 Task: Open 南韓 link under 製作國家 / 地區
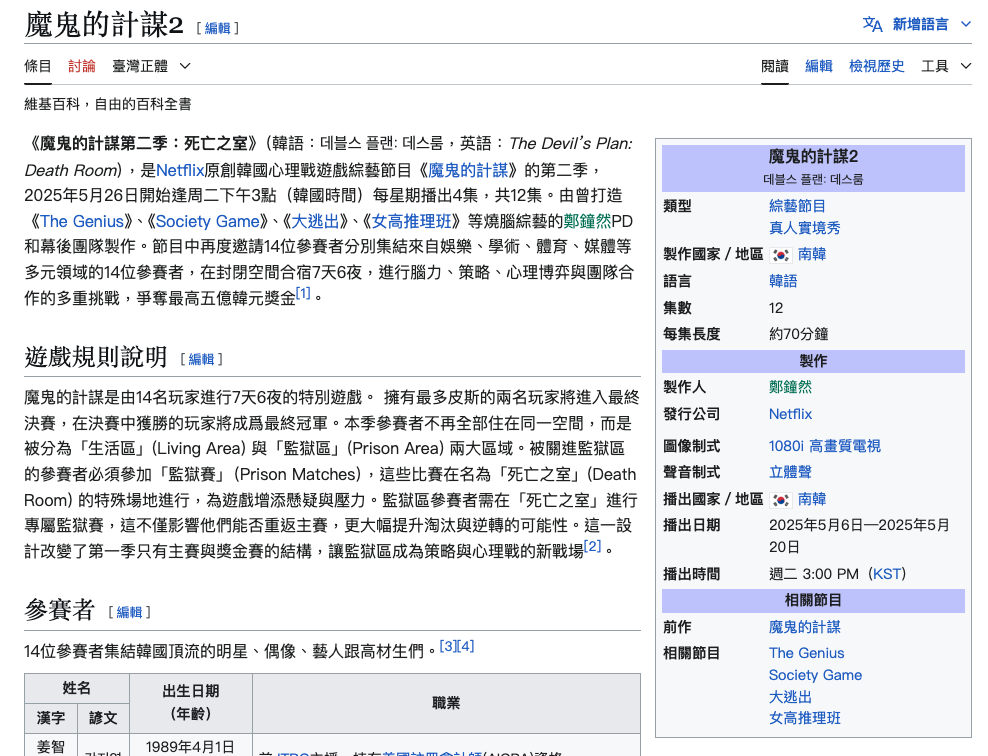[x=812, y=255]
